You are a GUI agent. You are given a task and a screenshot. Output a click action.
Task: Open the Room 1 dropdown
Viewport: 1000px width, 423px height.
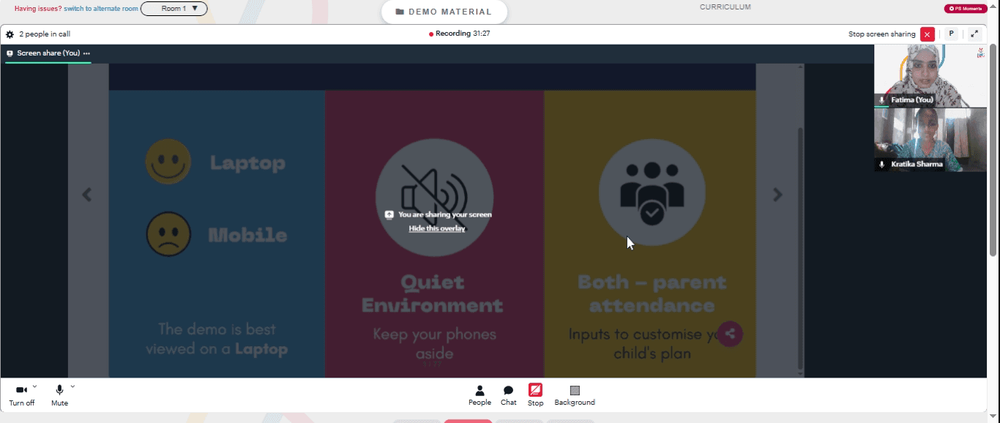click(x=174, y=9)
